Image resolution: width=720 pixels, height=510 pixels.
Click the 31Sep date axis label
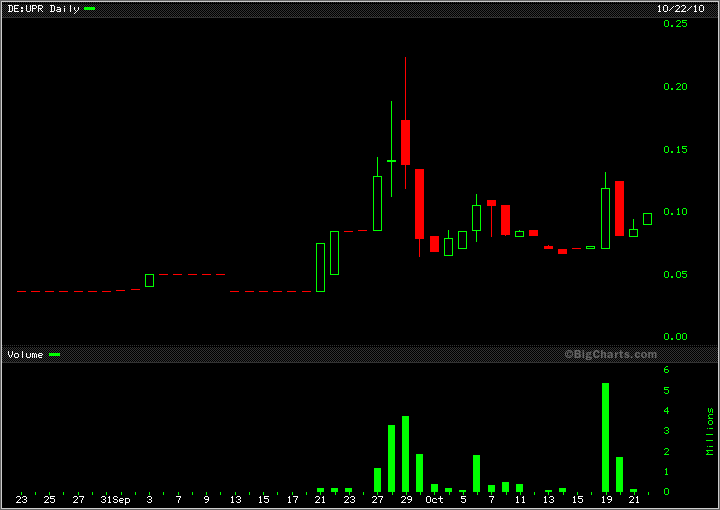coord(115,498)
